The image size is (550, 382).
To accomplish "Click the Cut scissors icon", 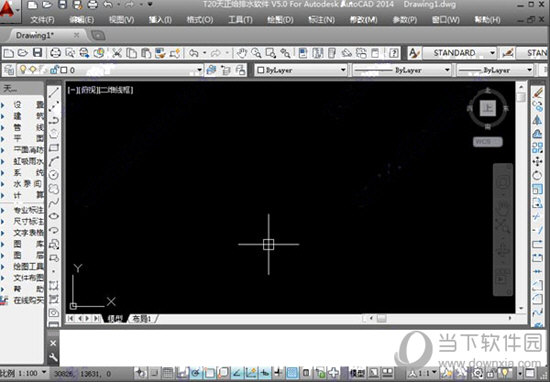I will click(116, 53).
